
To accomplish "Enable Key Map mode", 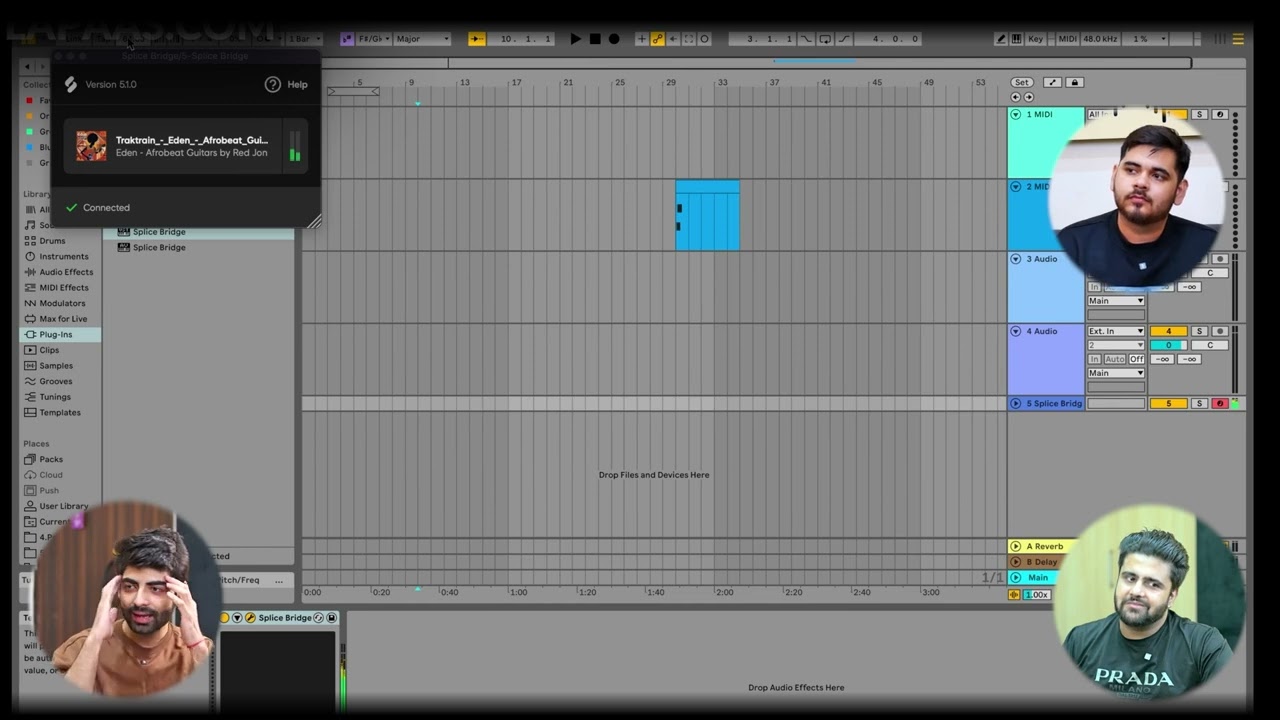I will [1035, 39].
